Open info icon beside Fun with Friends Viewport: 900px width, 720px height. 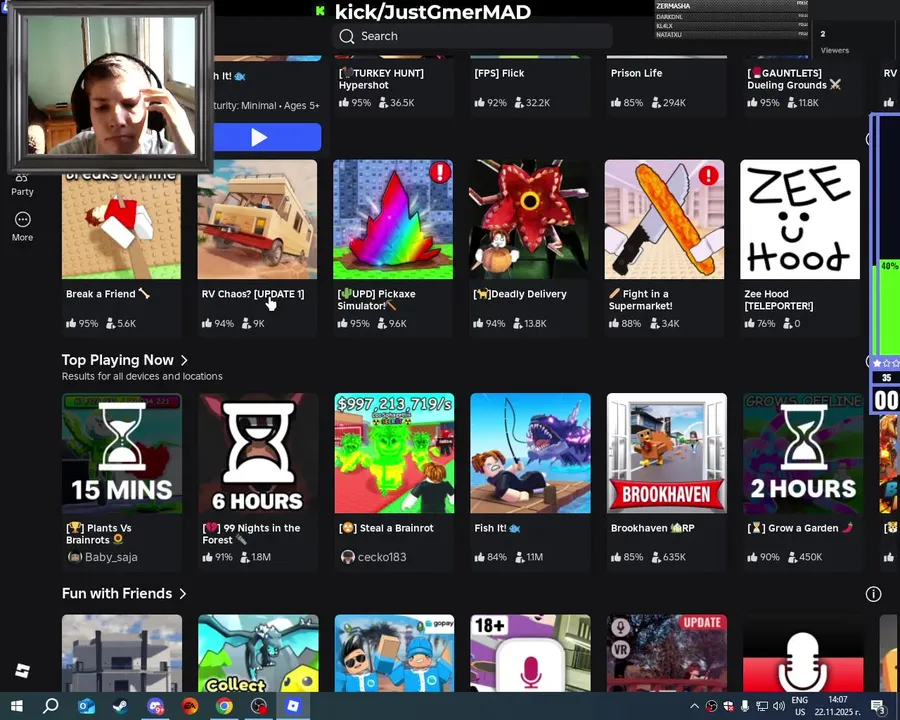(873, 594)
